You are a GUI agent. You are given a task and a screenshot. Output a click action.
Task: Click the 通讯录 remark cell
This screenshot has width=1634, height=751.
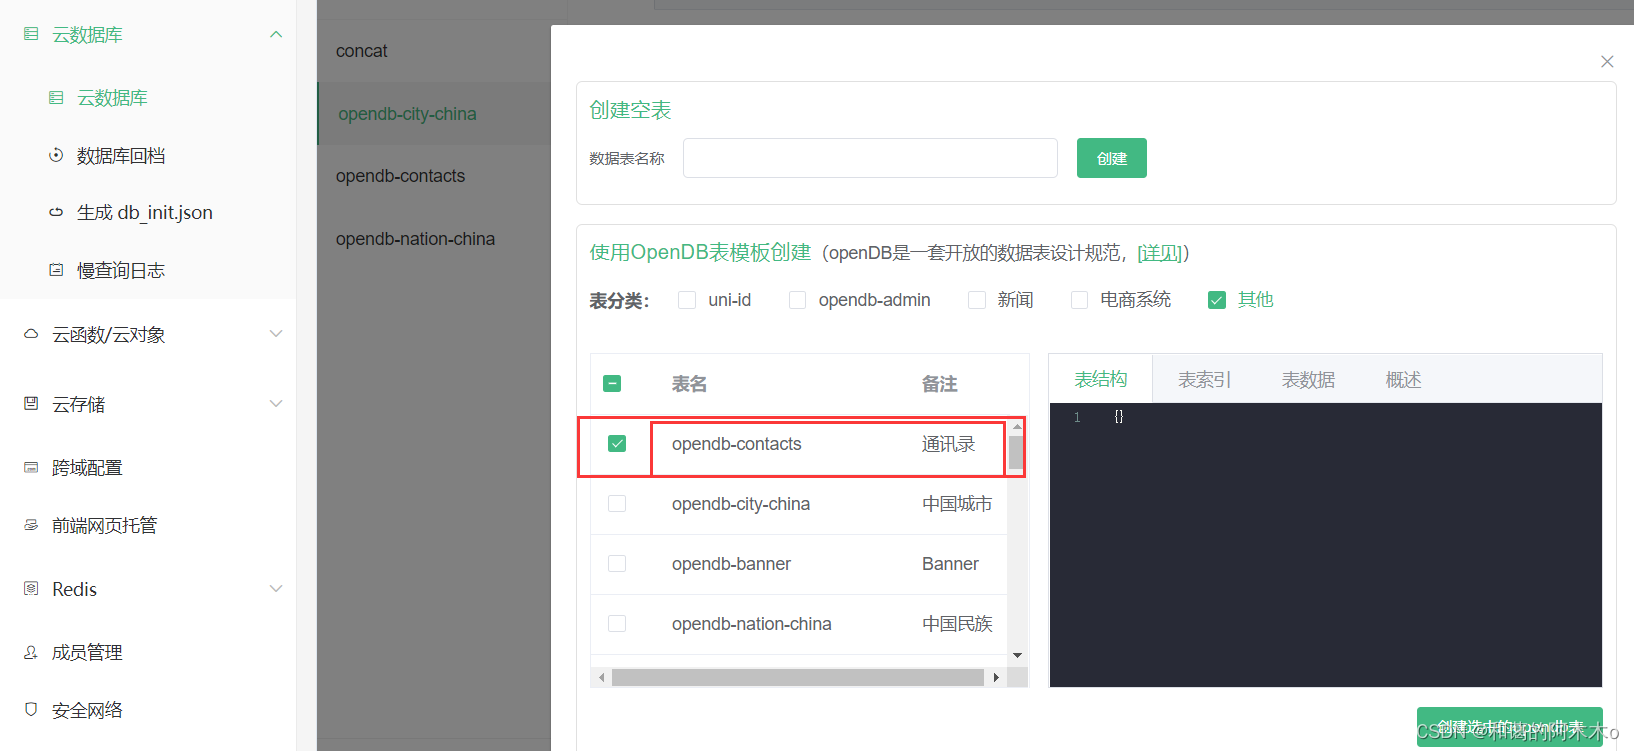coord(948,444)
